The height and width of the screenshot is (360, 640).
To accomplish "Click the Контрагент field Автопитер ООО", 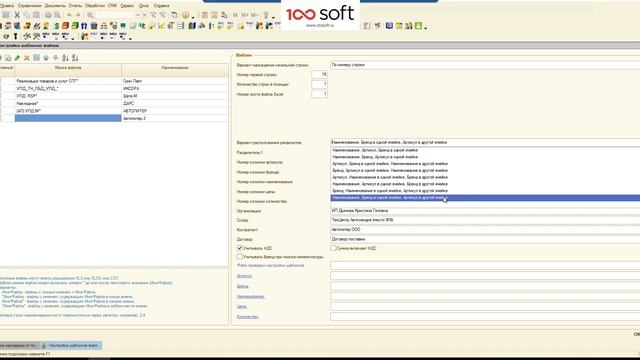I will [x=485, y=230].
